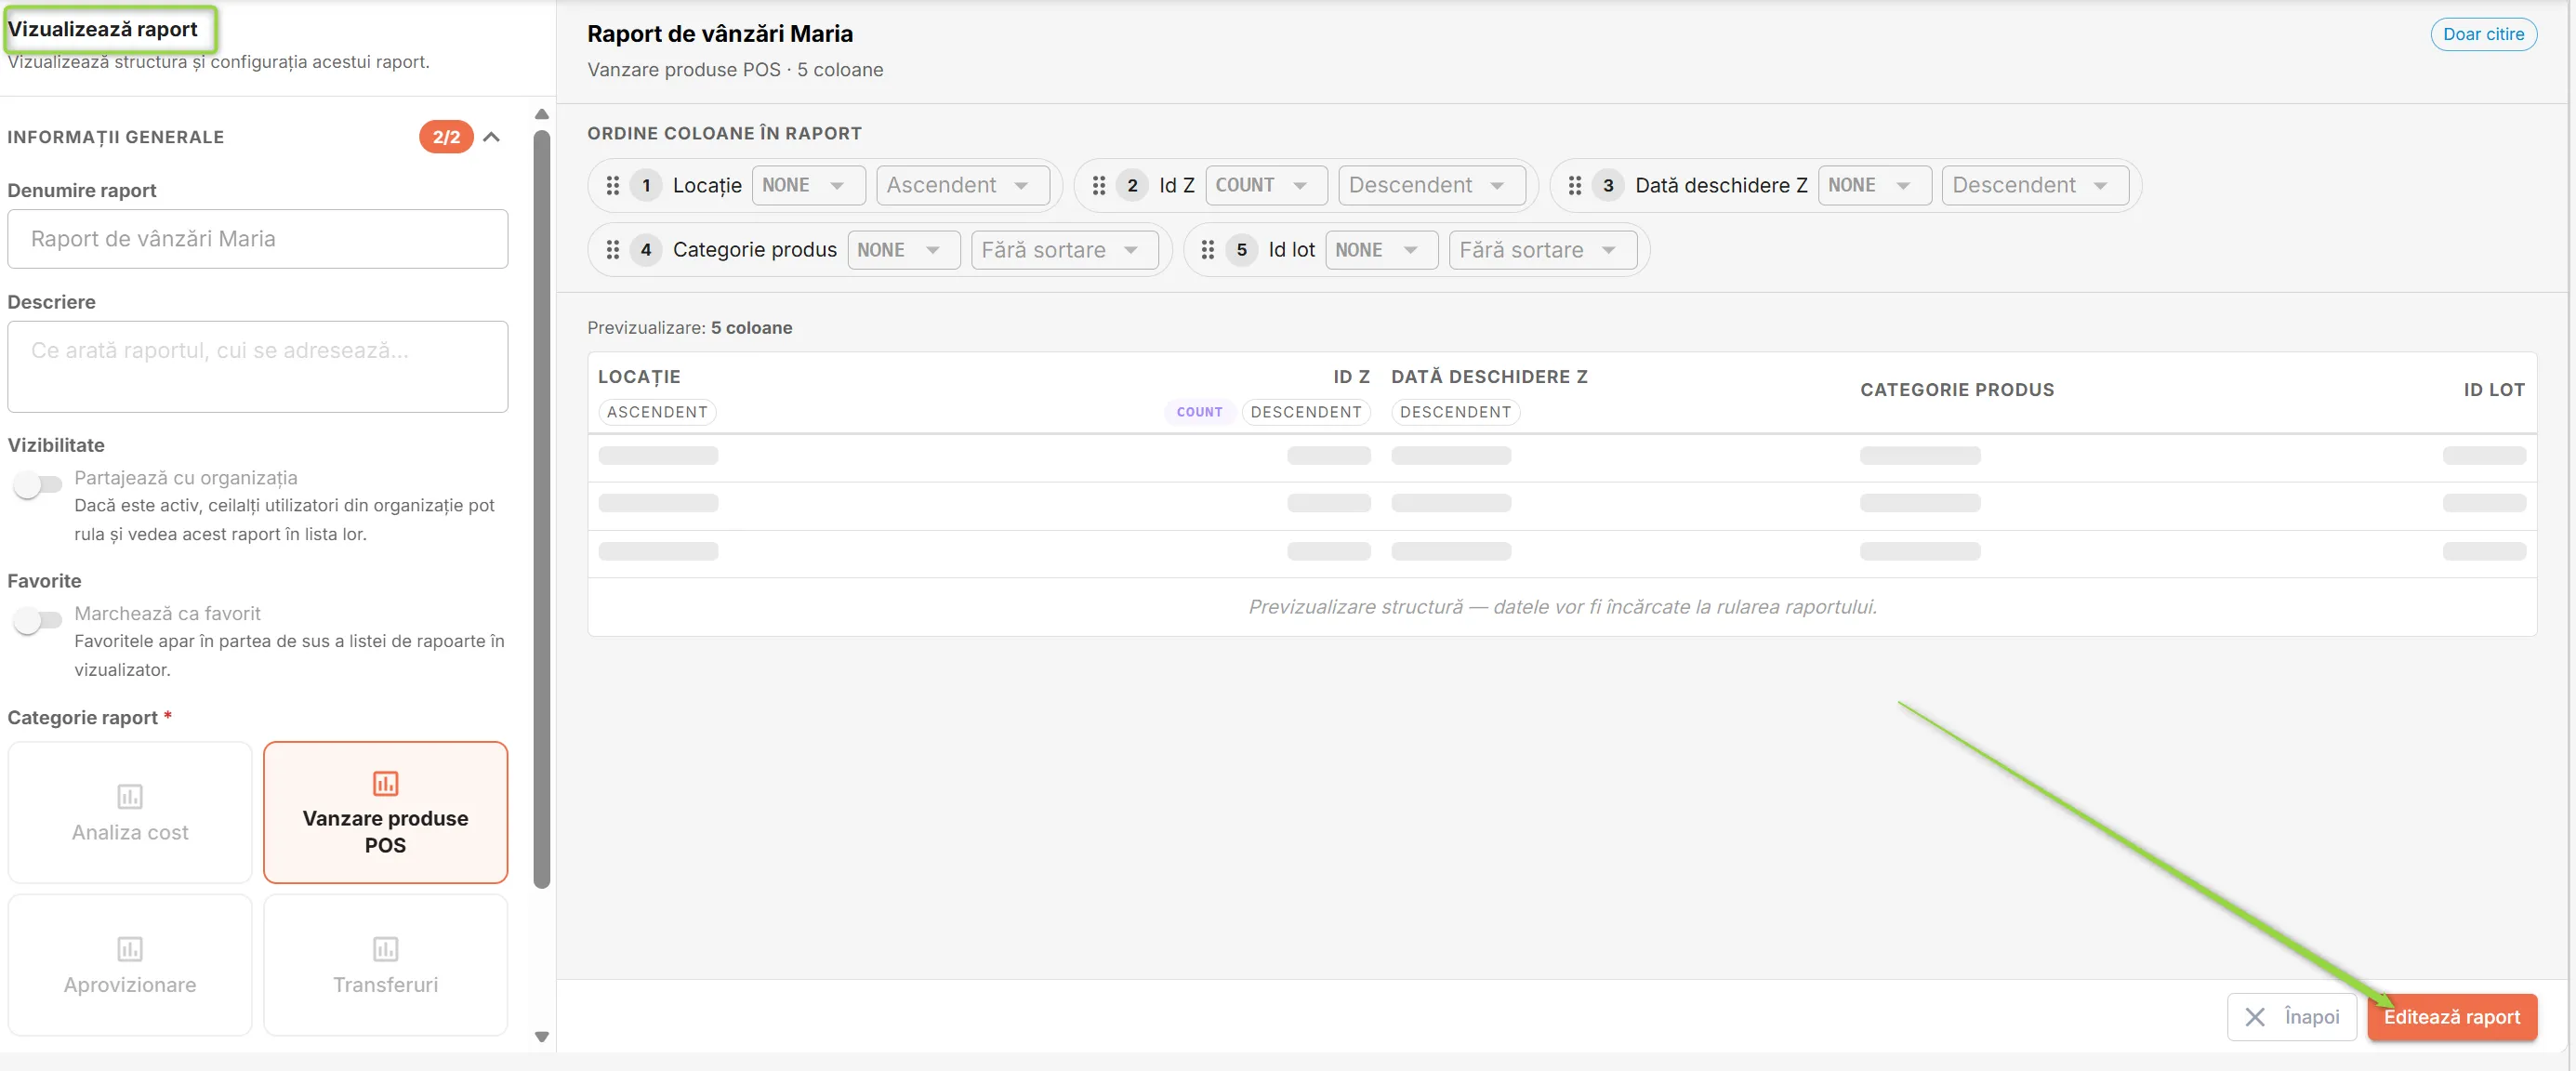Select the Transferuri category card
The height and width of the screenshot is (1071, 2576).
(x=385, y=965)
